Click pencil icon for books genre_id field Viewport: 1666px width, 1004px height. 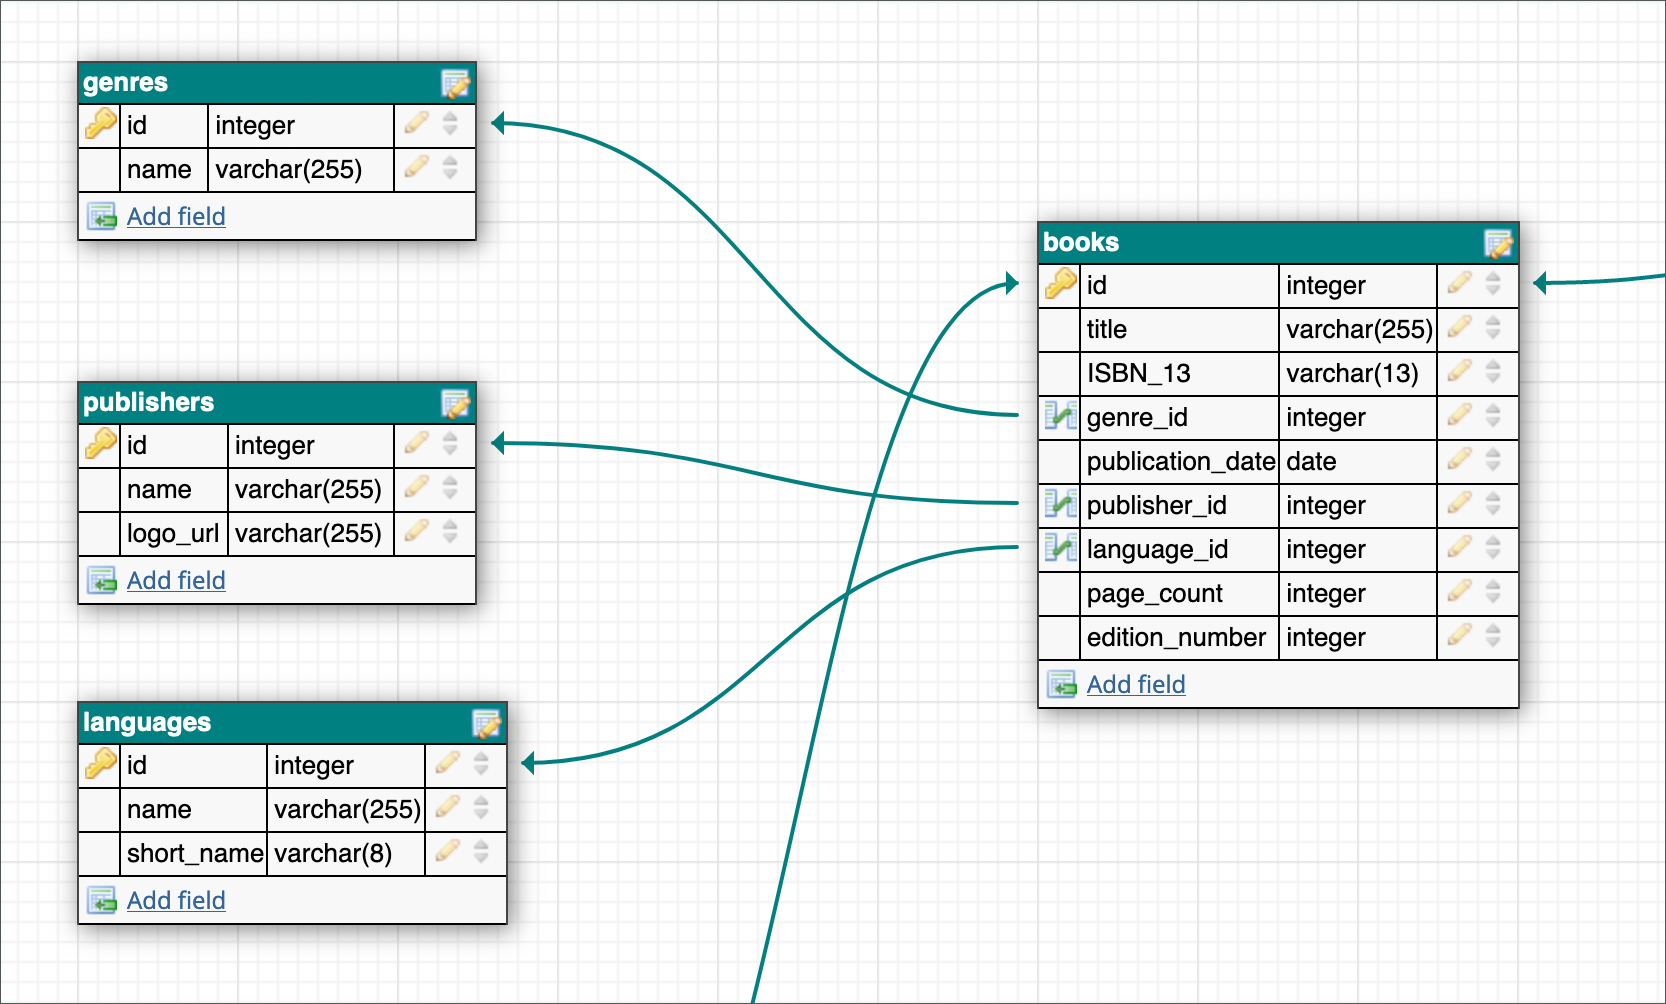click(1459, 416)
